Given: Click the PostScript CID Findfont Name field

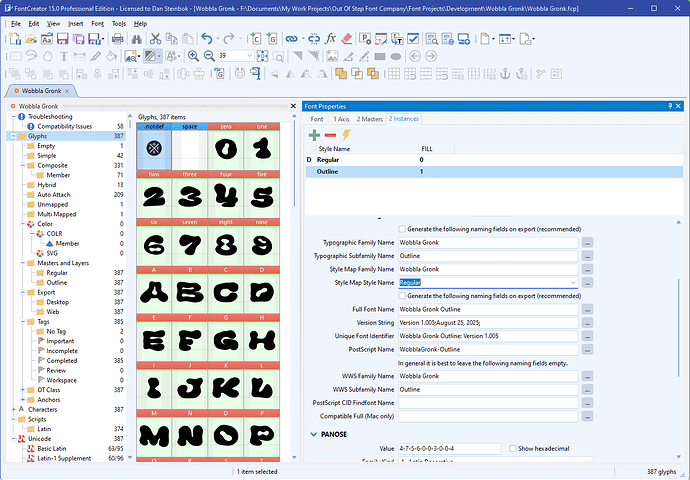Looking at the screenshot, I should point(488,403).
